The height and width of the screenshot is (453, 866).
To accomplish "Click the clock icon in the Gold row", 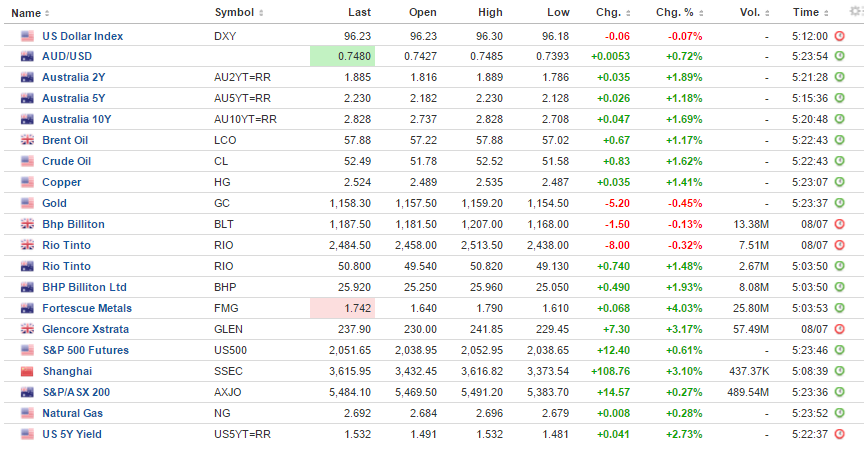I will pyautogui.click(x=840, y=203).
